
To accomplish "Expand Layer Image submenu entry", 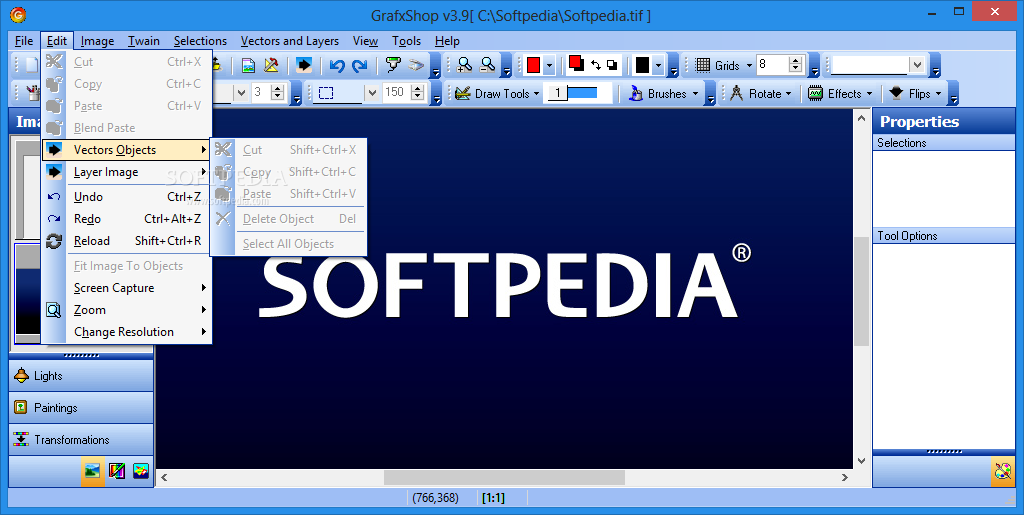I will coord(127,172).
